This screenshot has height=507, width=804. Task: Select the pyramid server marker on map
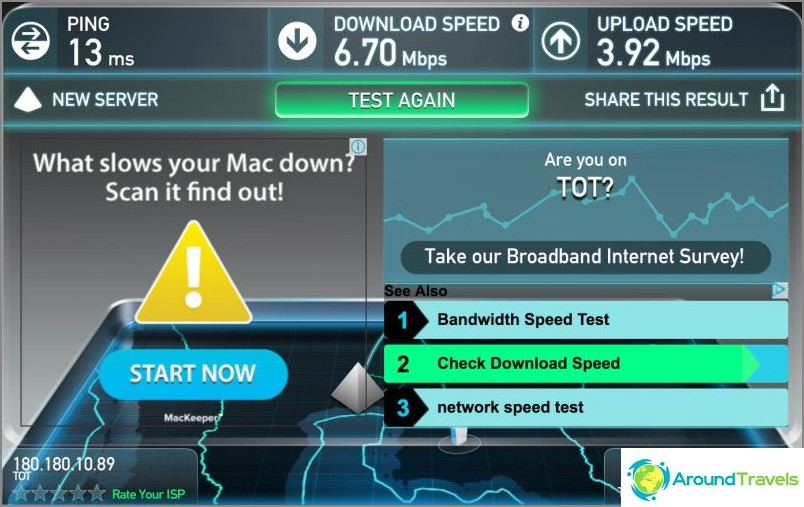point(358,388)
